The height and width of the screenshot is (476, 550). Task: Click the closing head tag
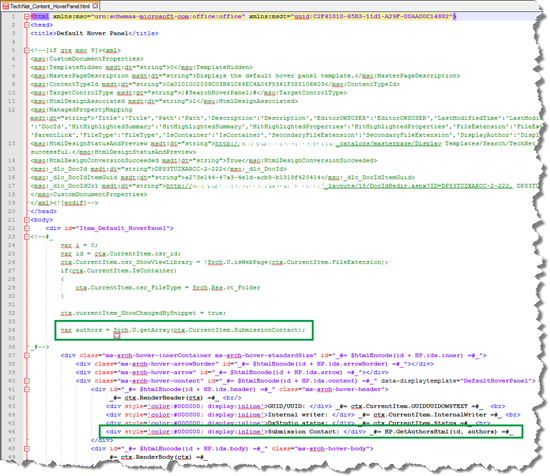(43, 211)
